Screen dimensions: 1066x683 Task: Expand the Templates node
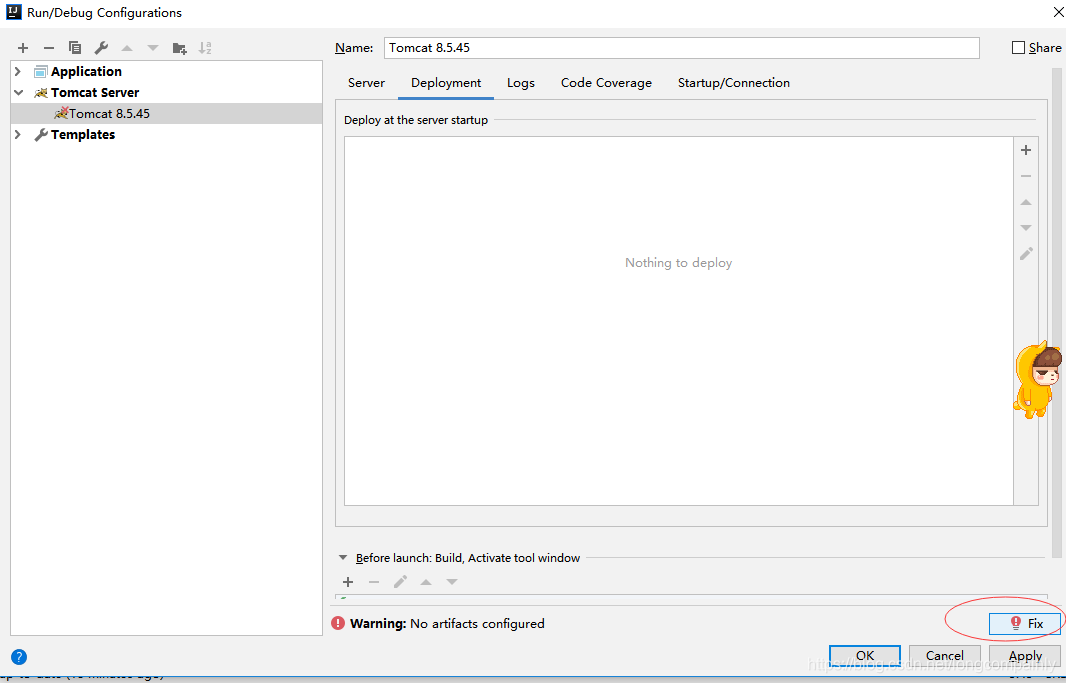point(18,135)
